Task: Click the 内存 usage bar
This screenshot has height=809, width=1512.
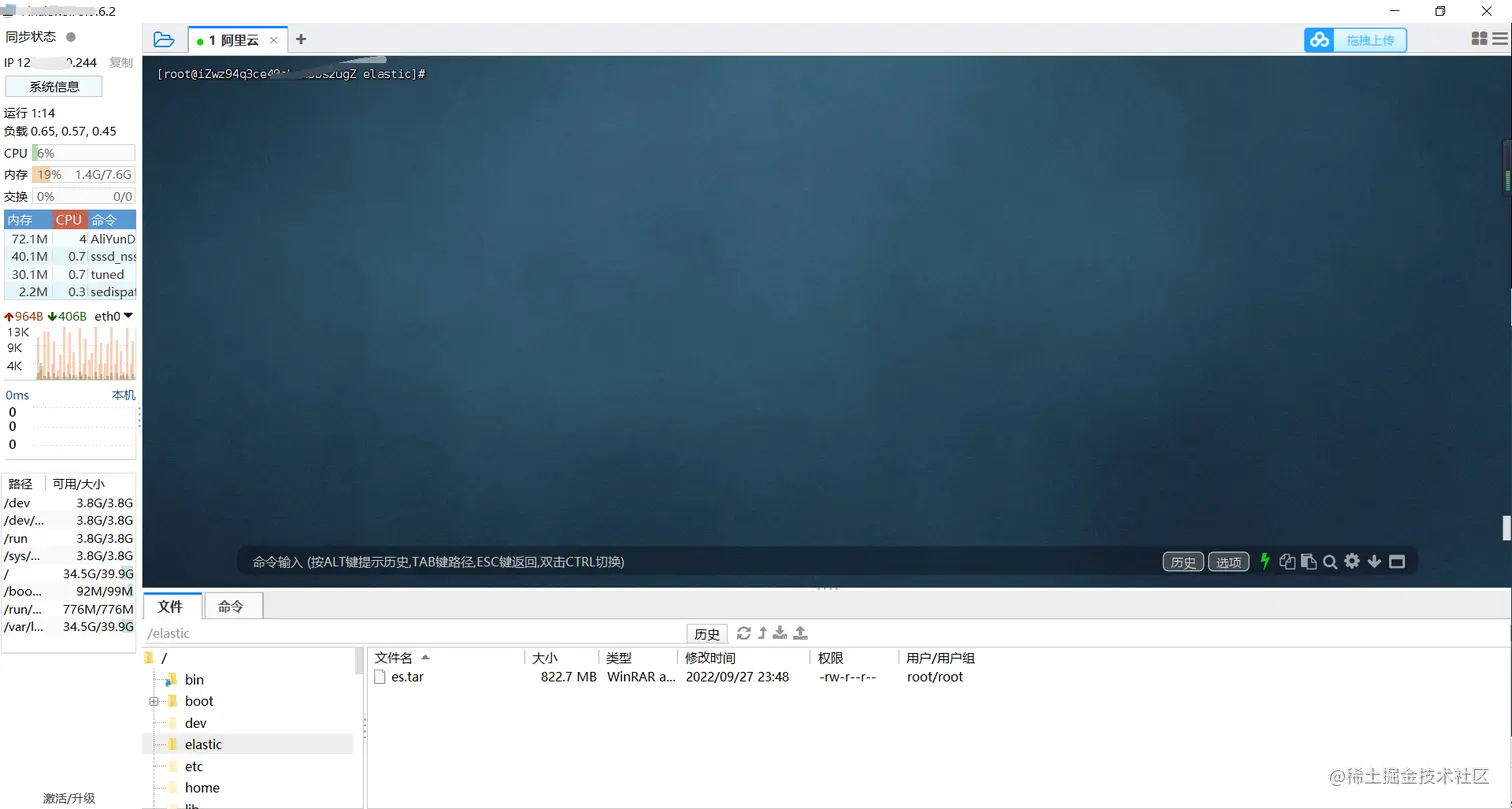Action: (84, 174)
